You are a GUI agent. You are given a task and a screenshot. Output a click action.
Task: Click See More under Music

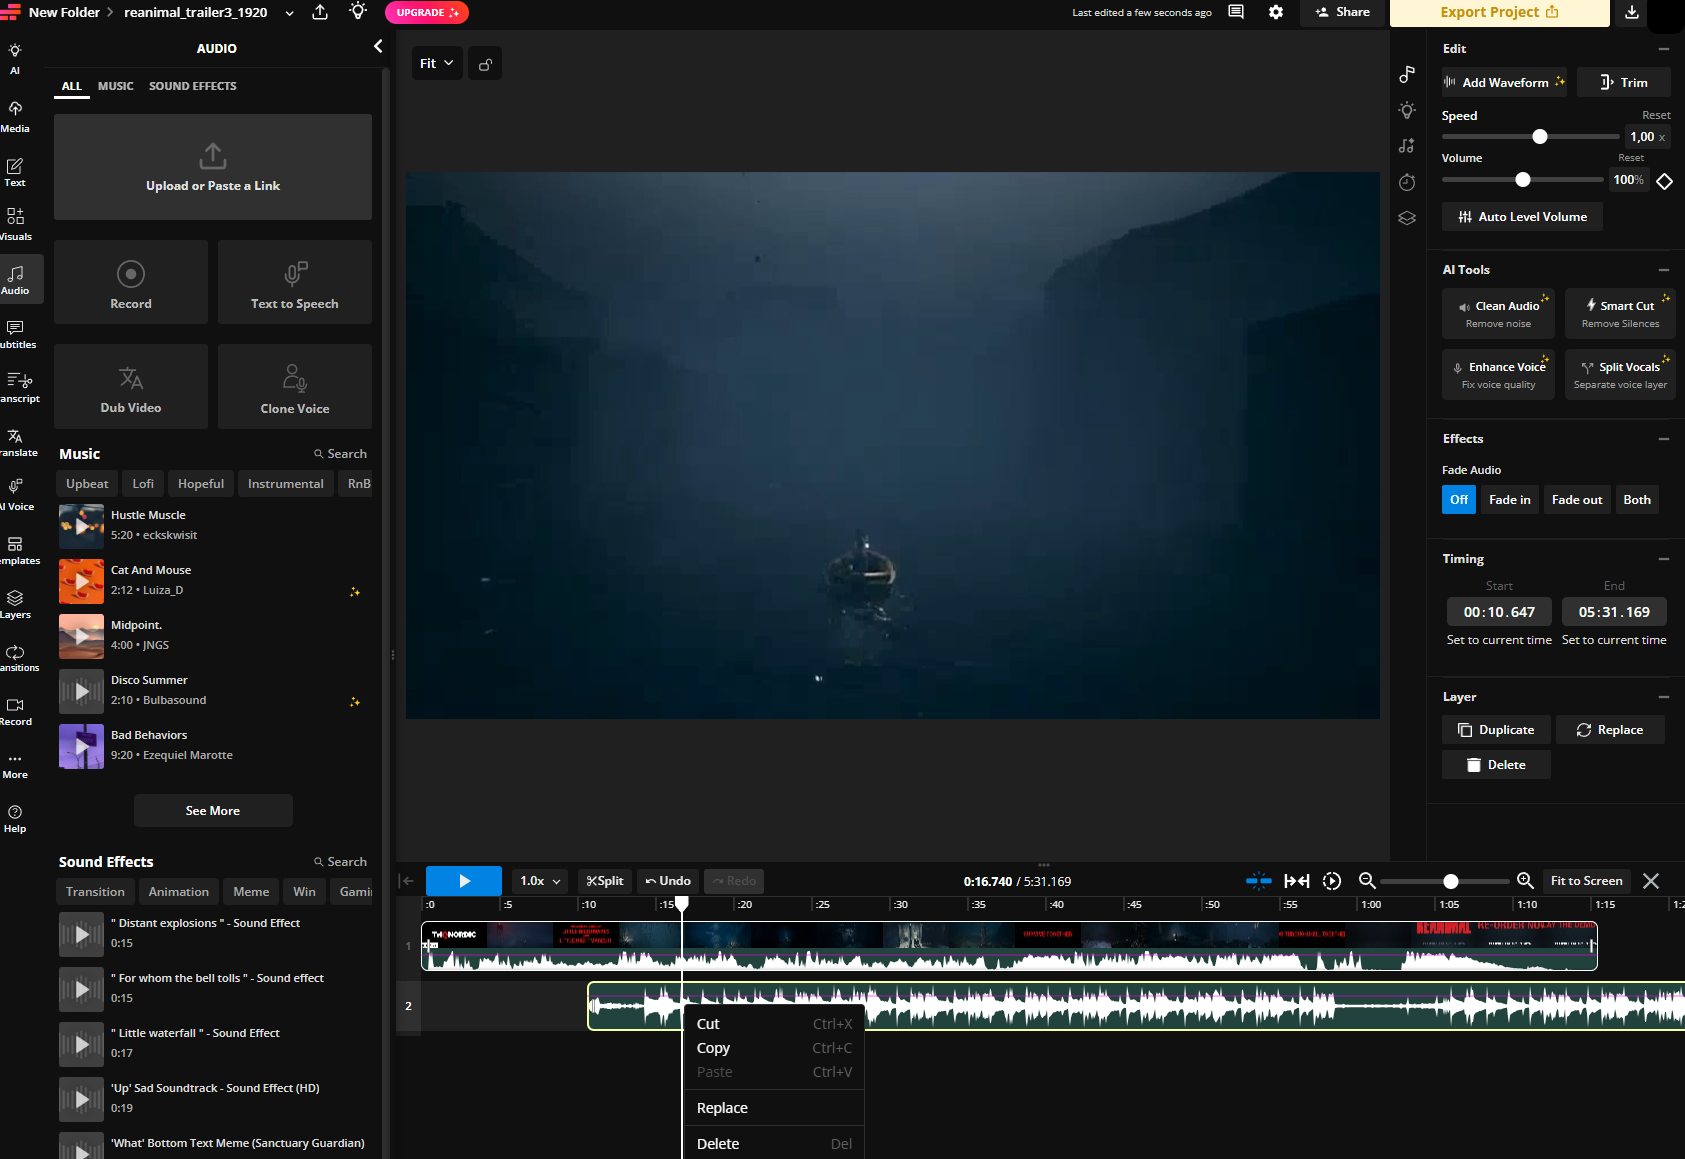pyautogui.click(x=213, y=811)
